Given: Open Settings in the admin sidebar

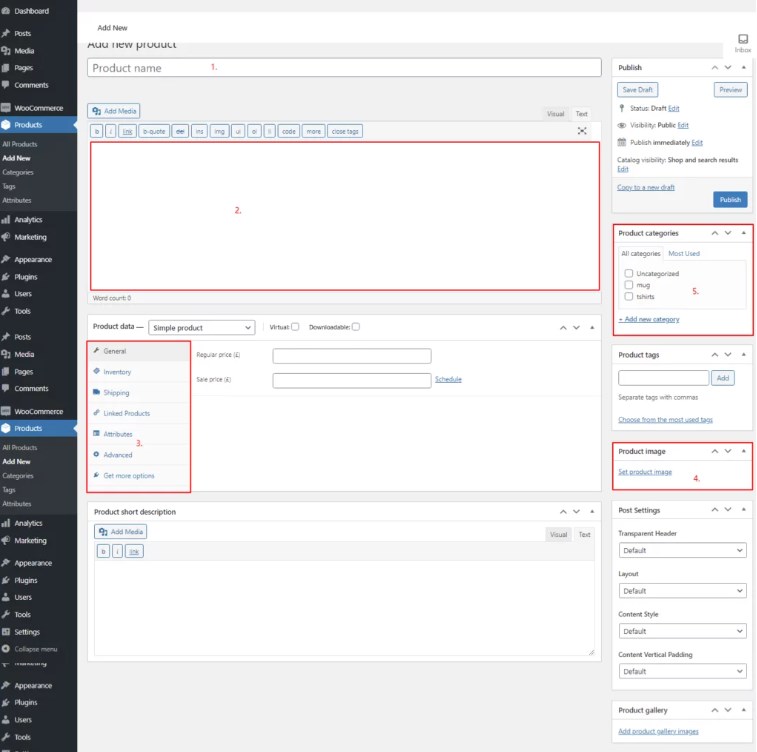Looking at the screenshot, I should tap(27, 632).
